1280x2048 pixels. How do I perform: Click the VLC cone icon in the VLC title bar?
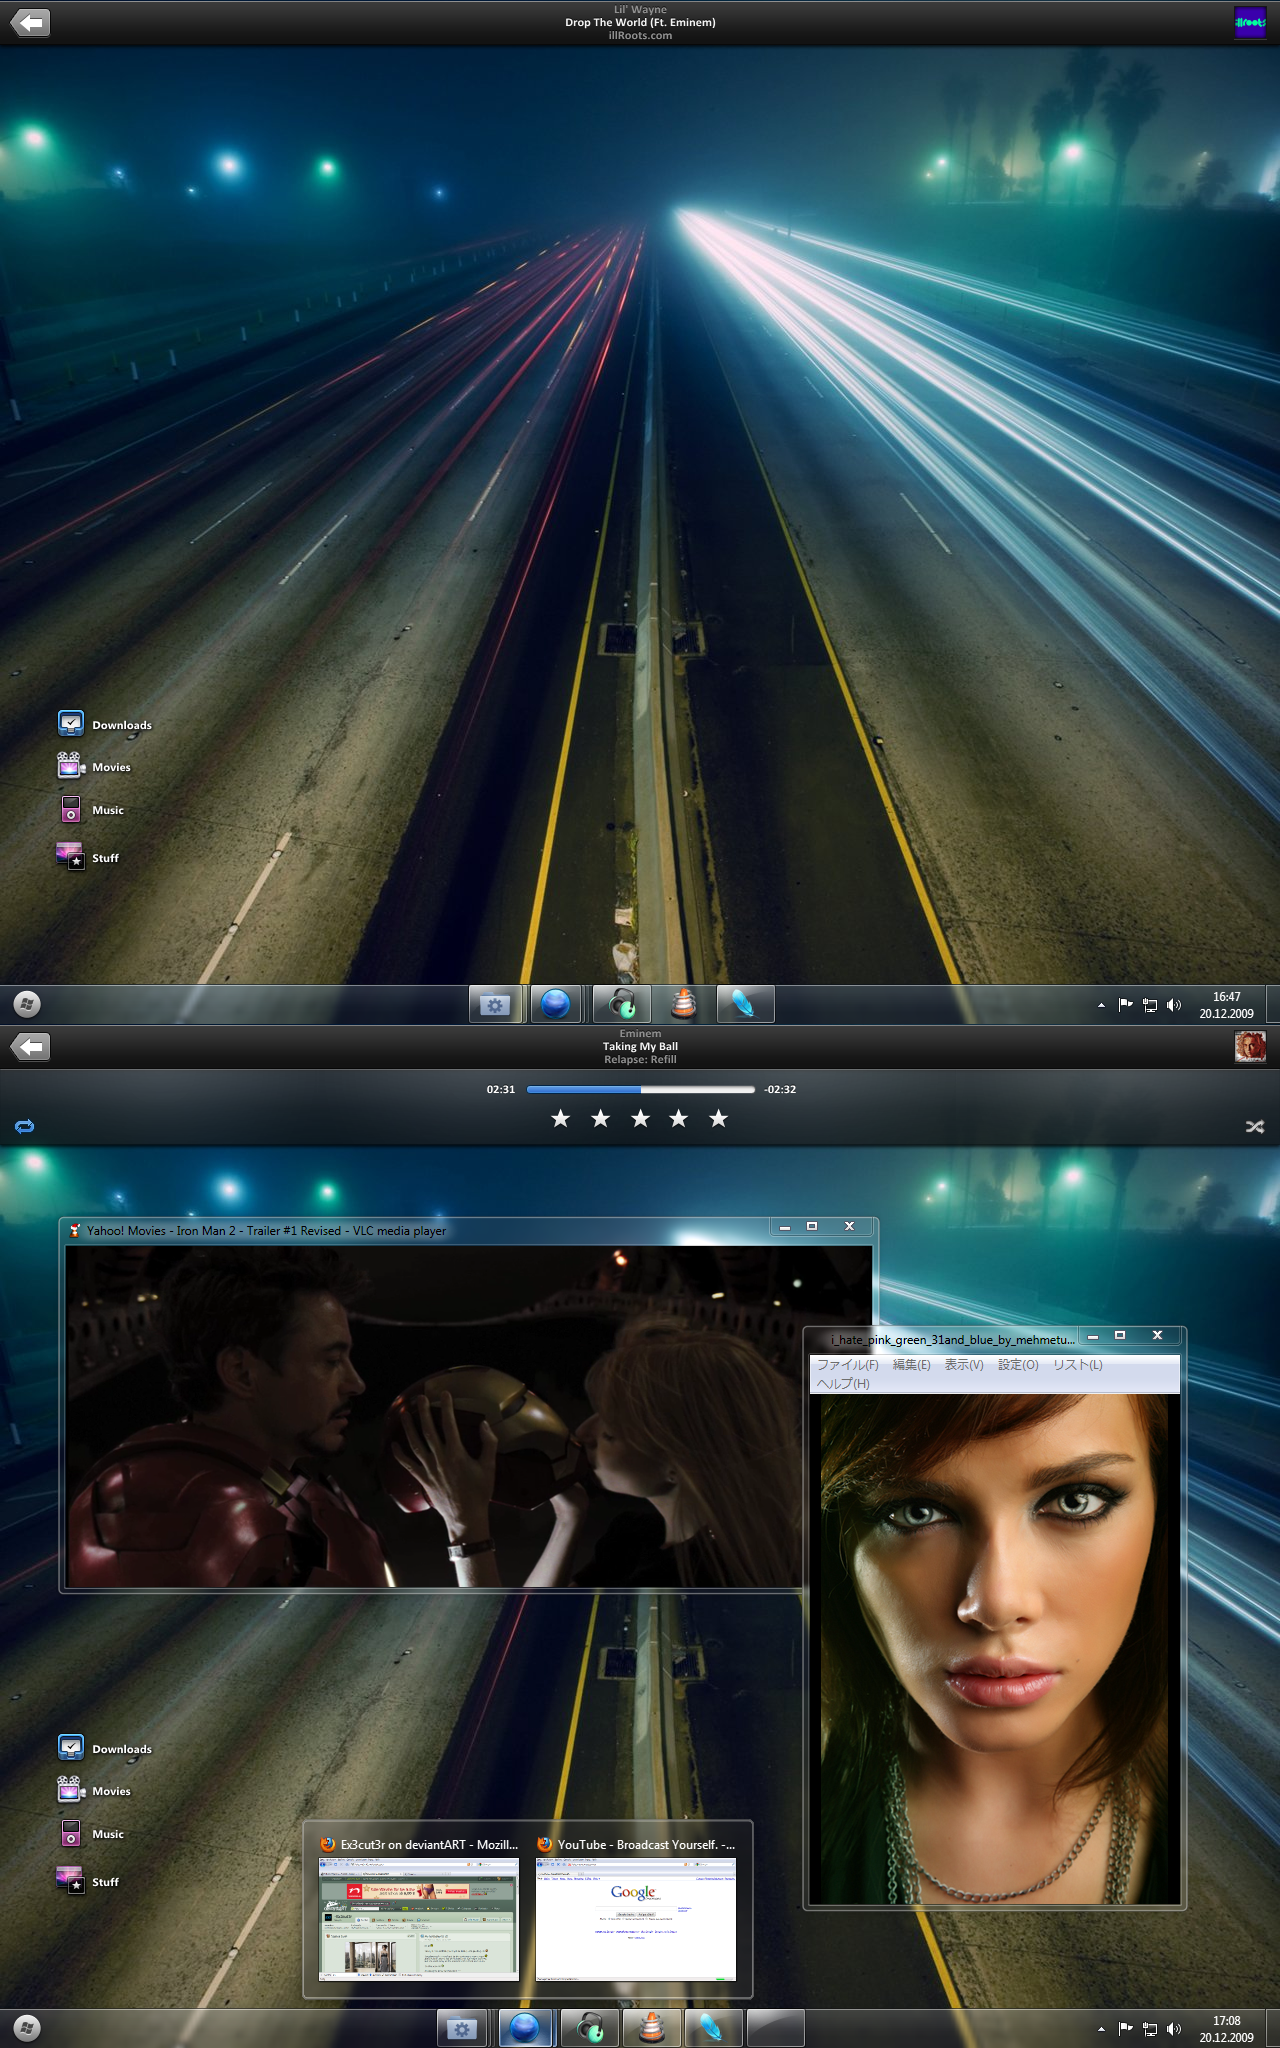(x=75, y=1230)
